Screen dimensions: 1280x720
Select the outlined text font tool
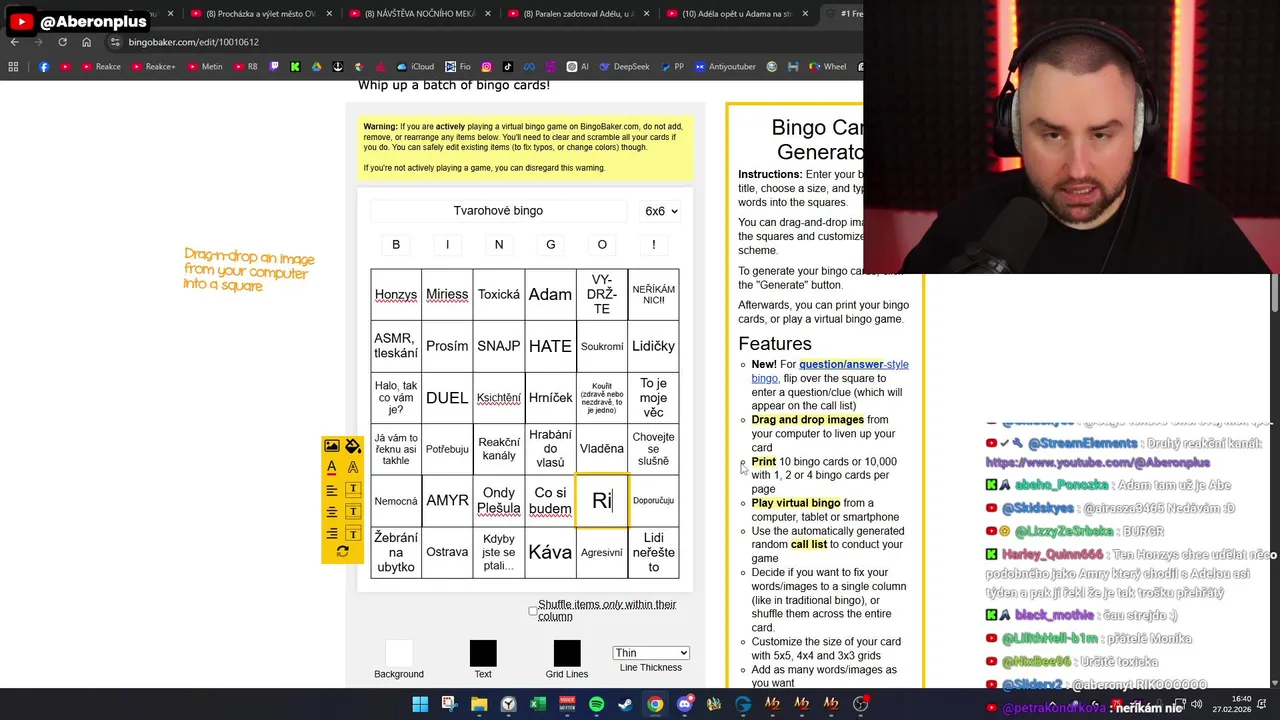pos(353,467)
